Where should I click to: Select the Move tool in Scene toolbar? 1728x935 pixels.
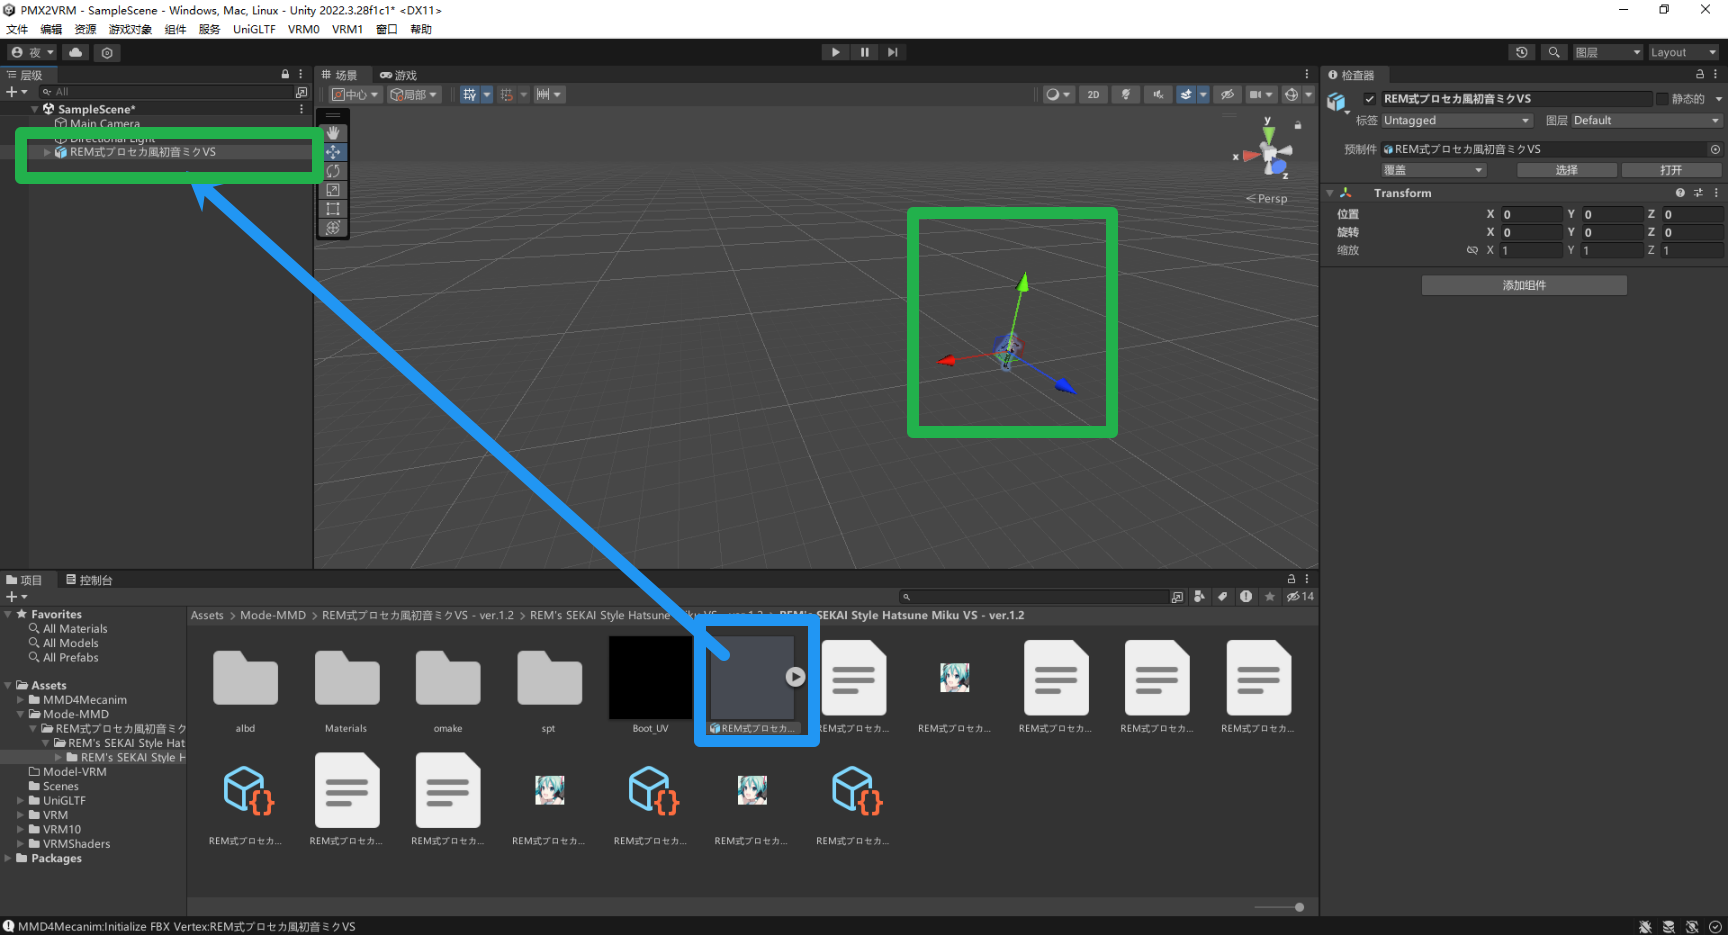pyautogui.click(x=333, y=152)
